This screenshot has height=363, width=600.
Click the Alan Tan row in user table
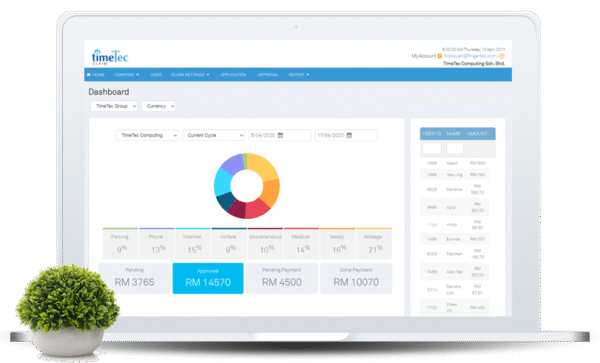pyautogui.click(x=455, y=272)
